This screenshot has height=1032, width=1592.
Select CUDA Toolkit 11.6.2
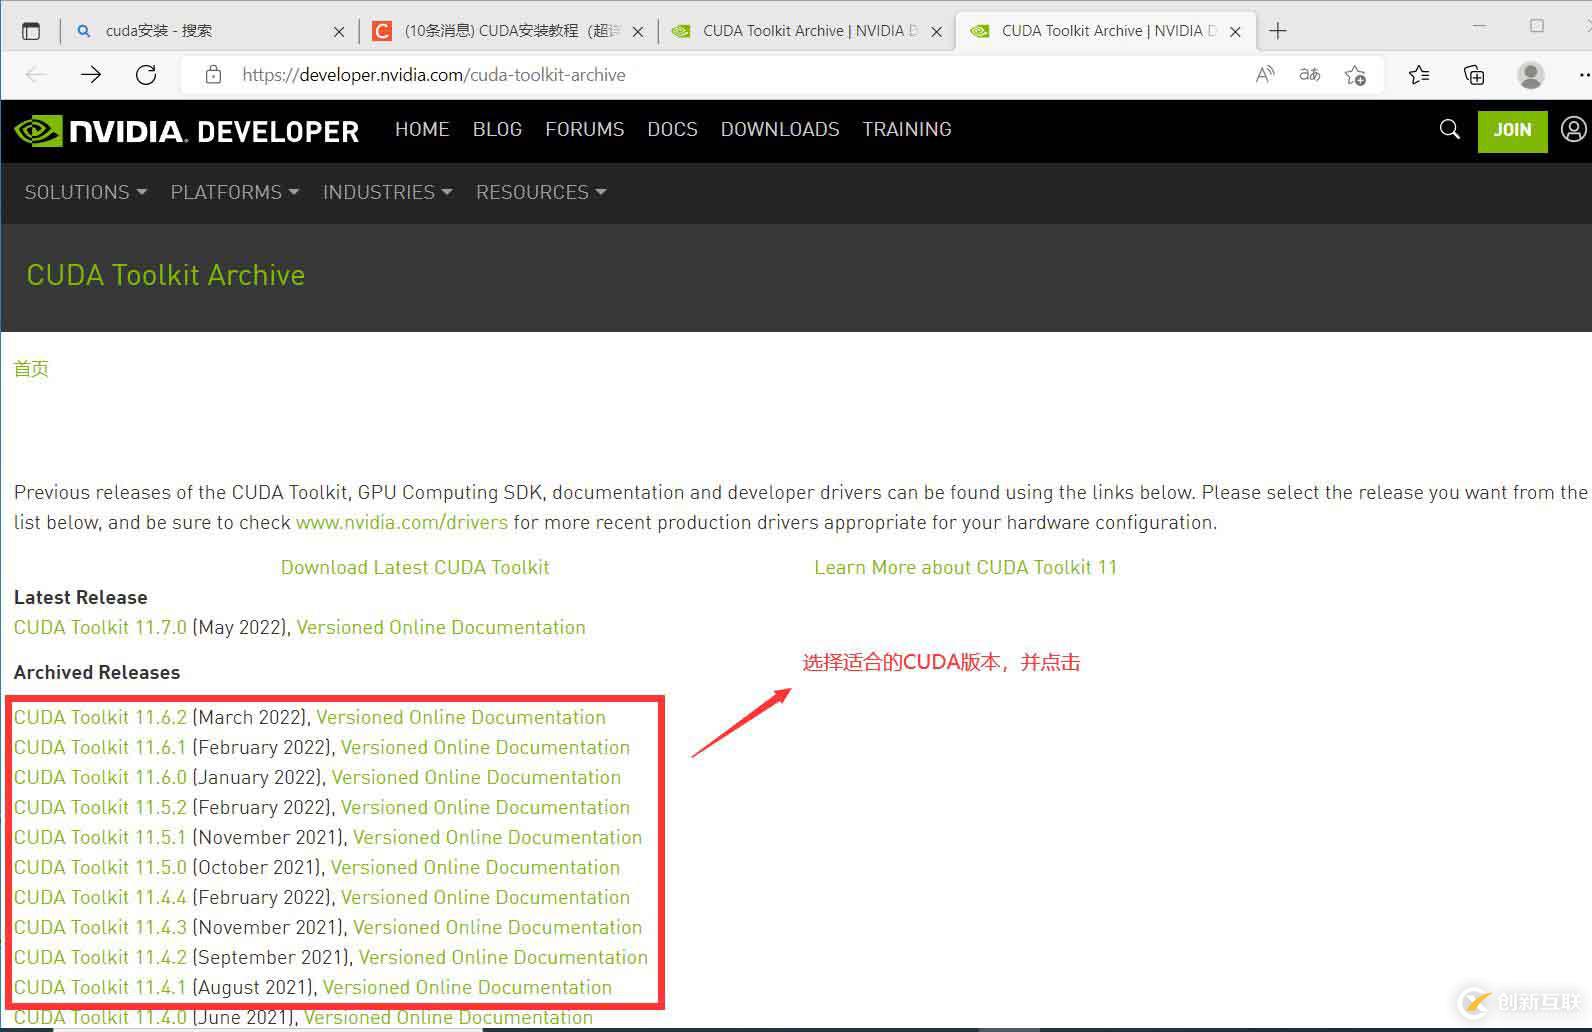tap(100, 717)
